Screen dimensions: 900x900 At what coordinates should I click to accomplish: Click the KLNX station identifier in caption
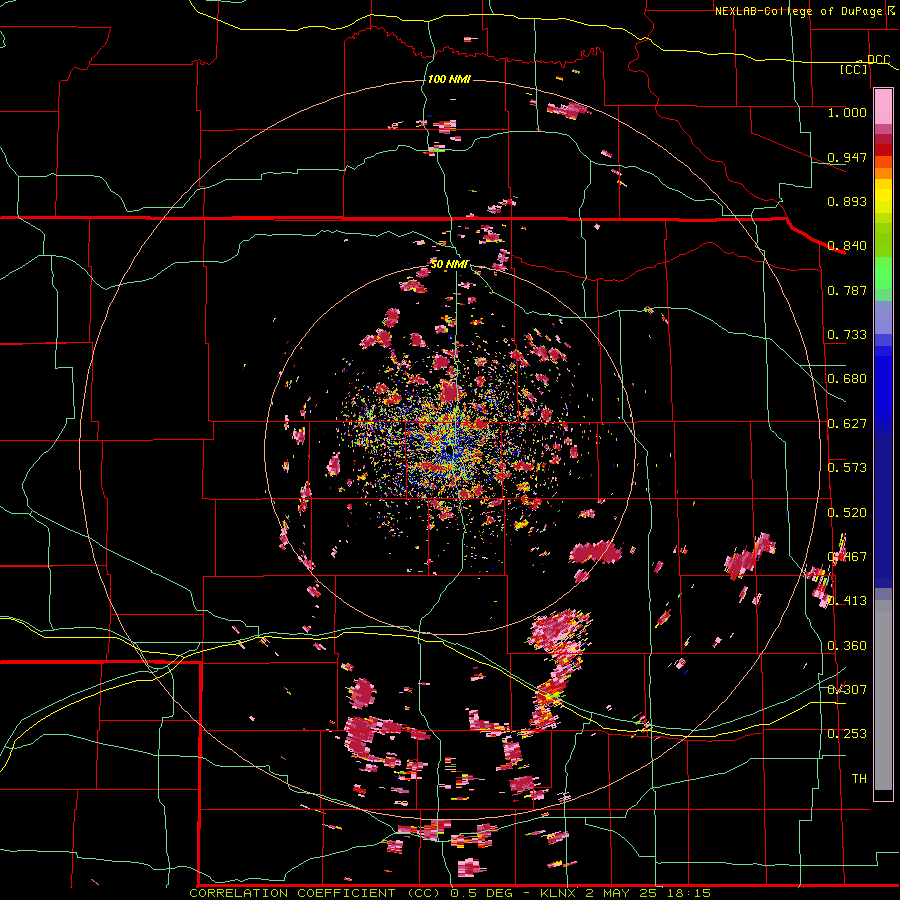[x=559, y=893]
